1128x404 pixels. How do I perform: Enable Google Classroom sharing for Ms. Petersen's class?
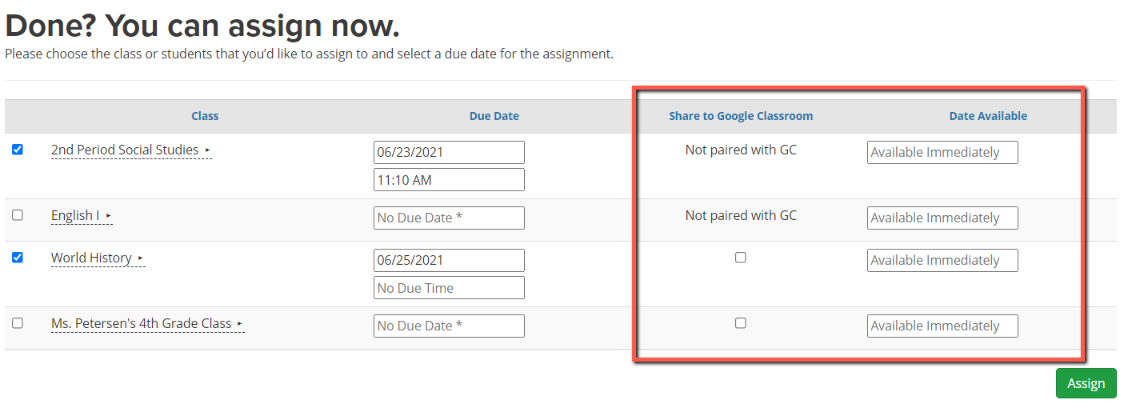[740, 323]
